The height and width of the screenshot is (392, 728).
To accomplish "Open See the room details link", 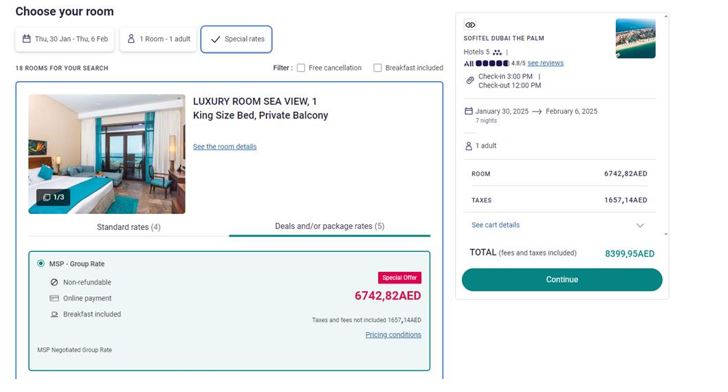I will [225, 147].
